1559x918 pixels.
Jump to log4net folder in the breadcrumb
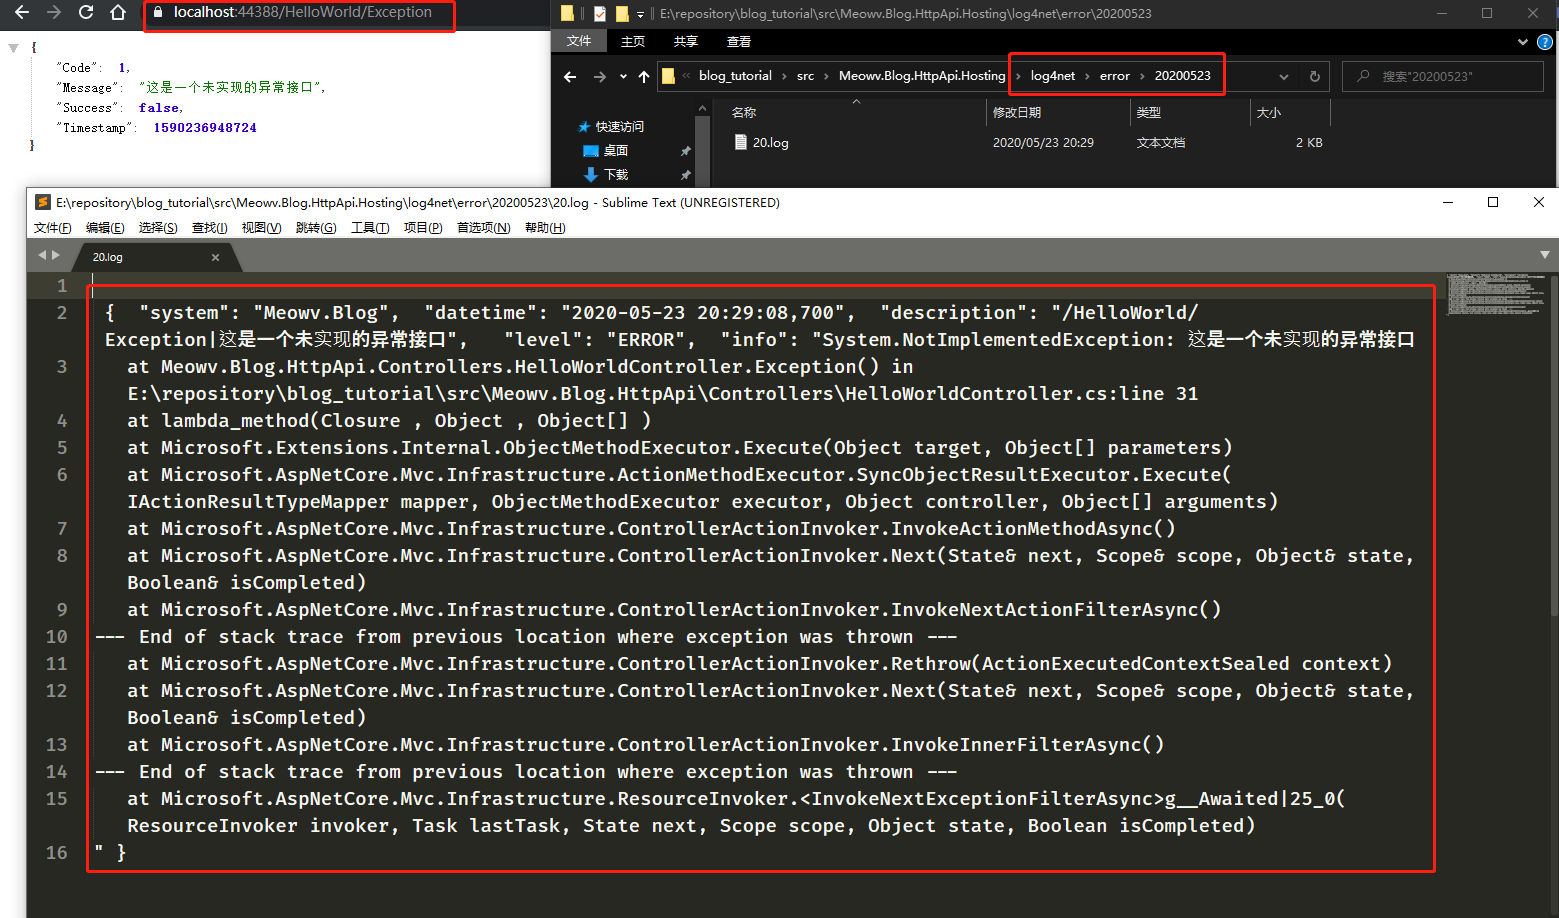tap(1053, 76)
